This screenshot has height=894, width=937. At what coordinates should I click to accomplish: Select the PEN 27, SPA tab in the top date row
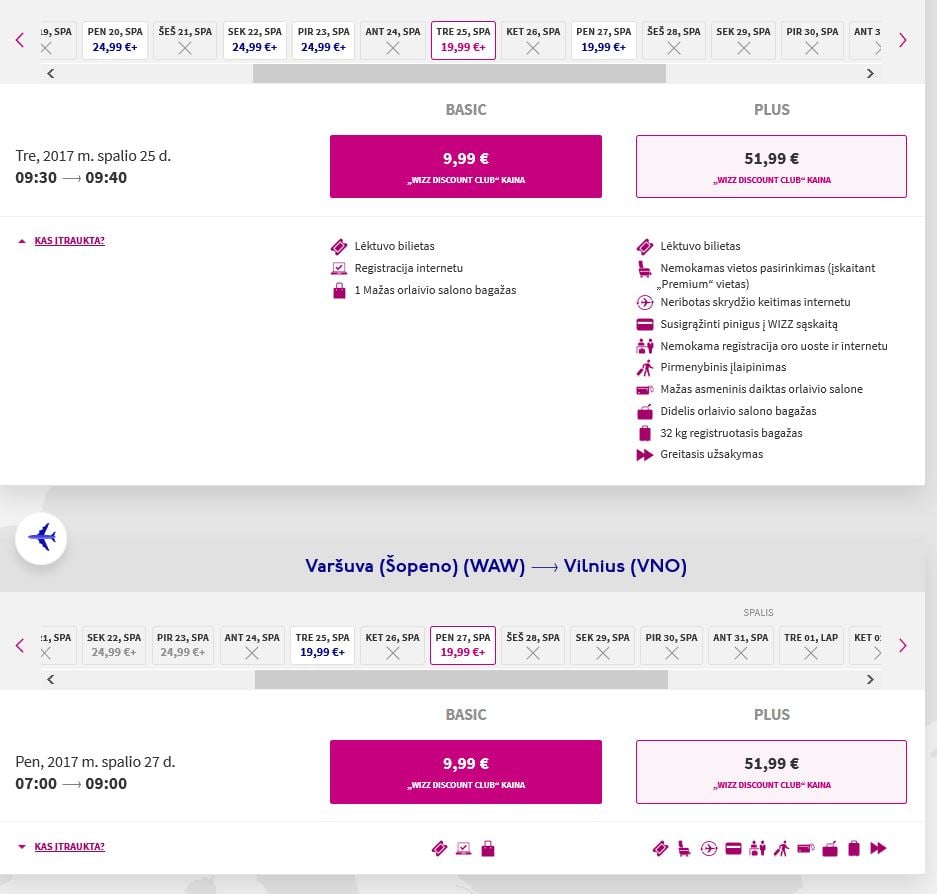(x=604, y=40)
